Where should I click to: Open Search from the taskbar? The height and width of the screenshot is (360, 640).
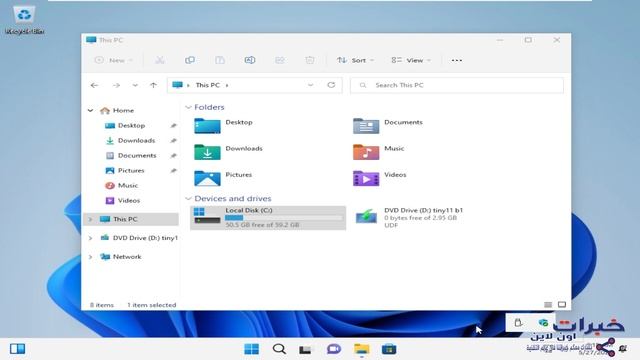point(279,349)
